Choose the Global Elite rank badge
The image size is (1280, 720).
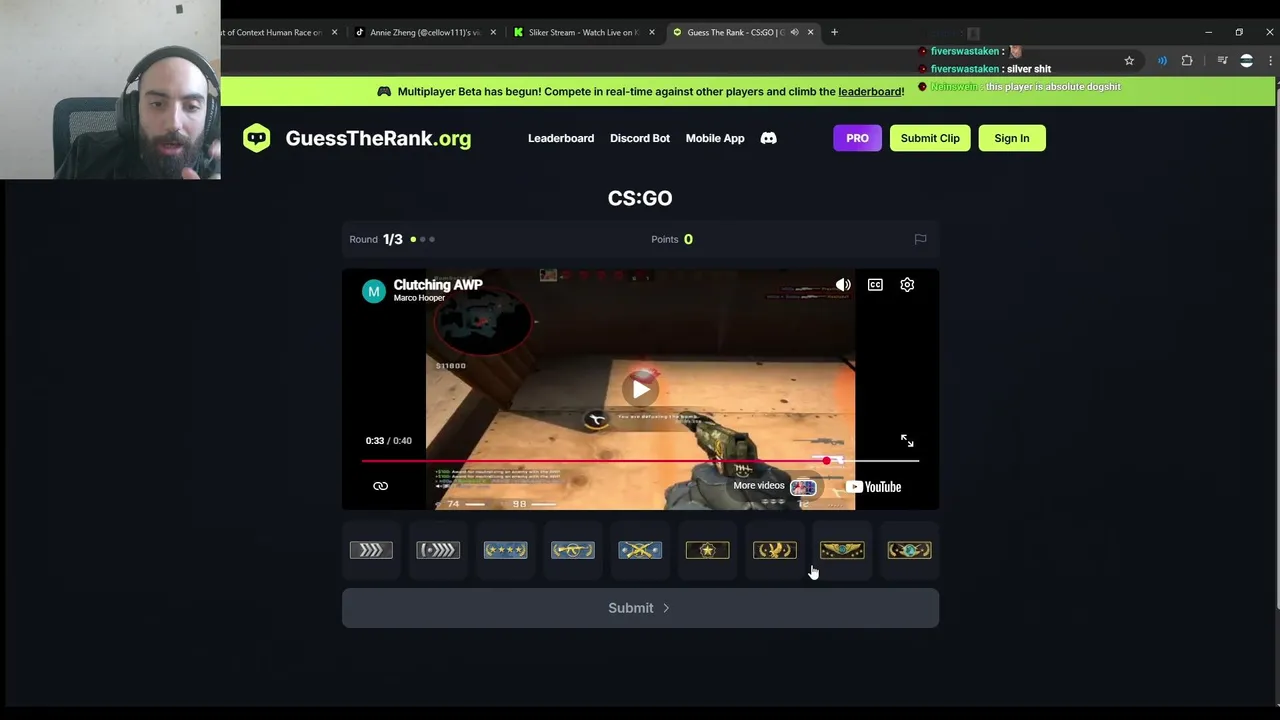909,550
